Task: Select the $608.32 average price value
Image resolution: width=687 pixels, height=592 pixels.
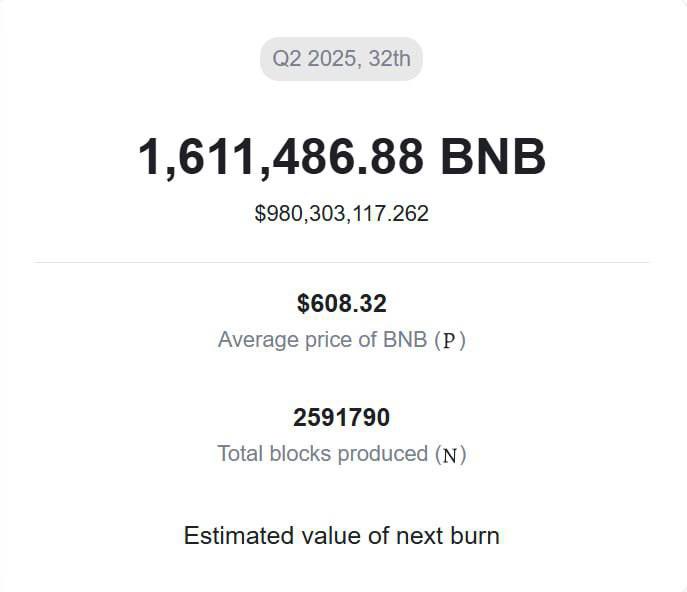Action: pos(341,303)
